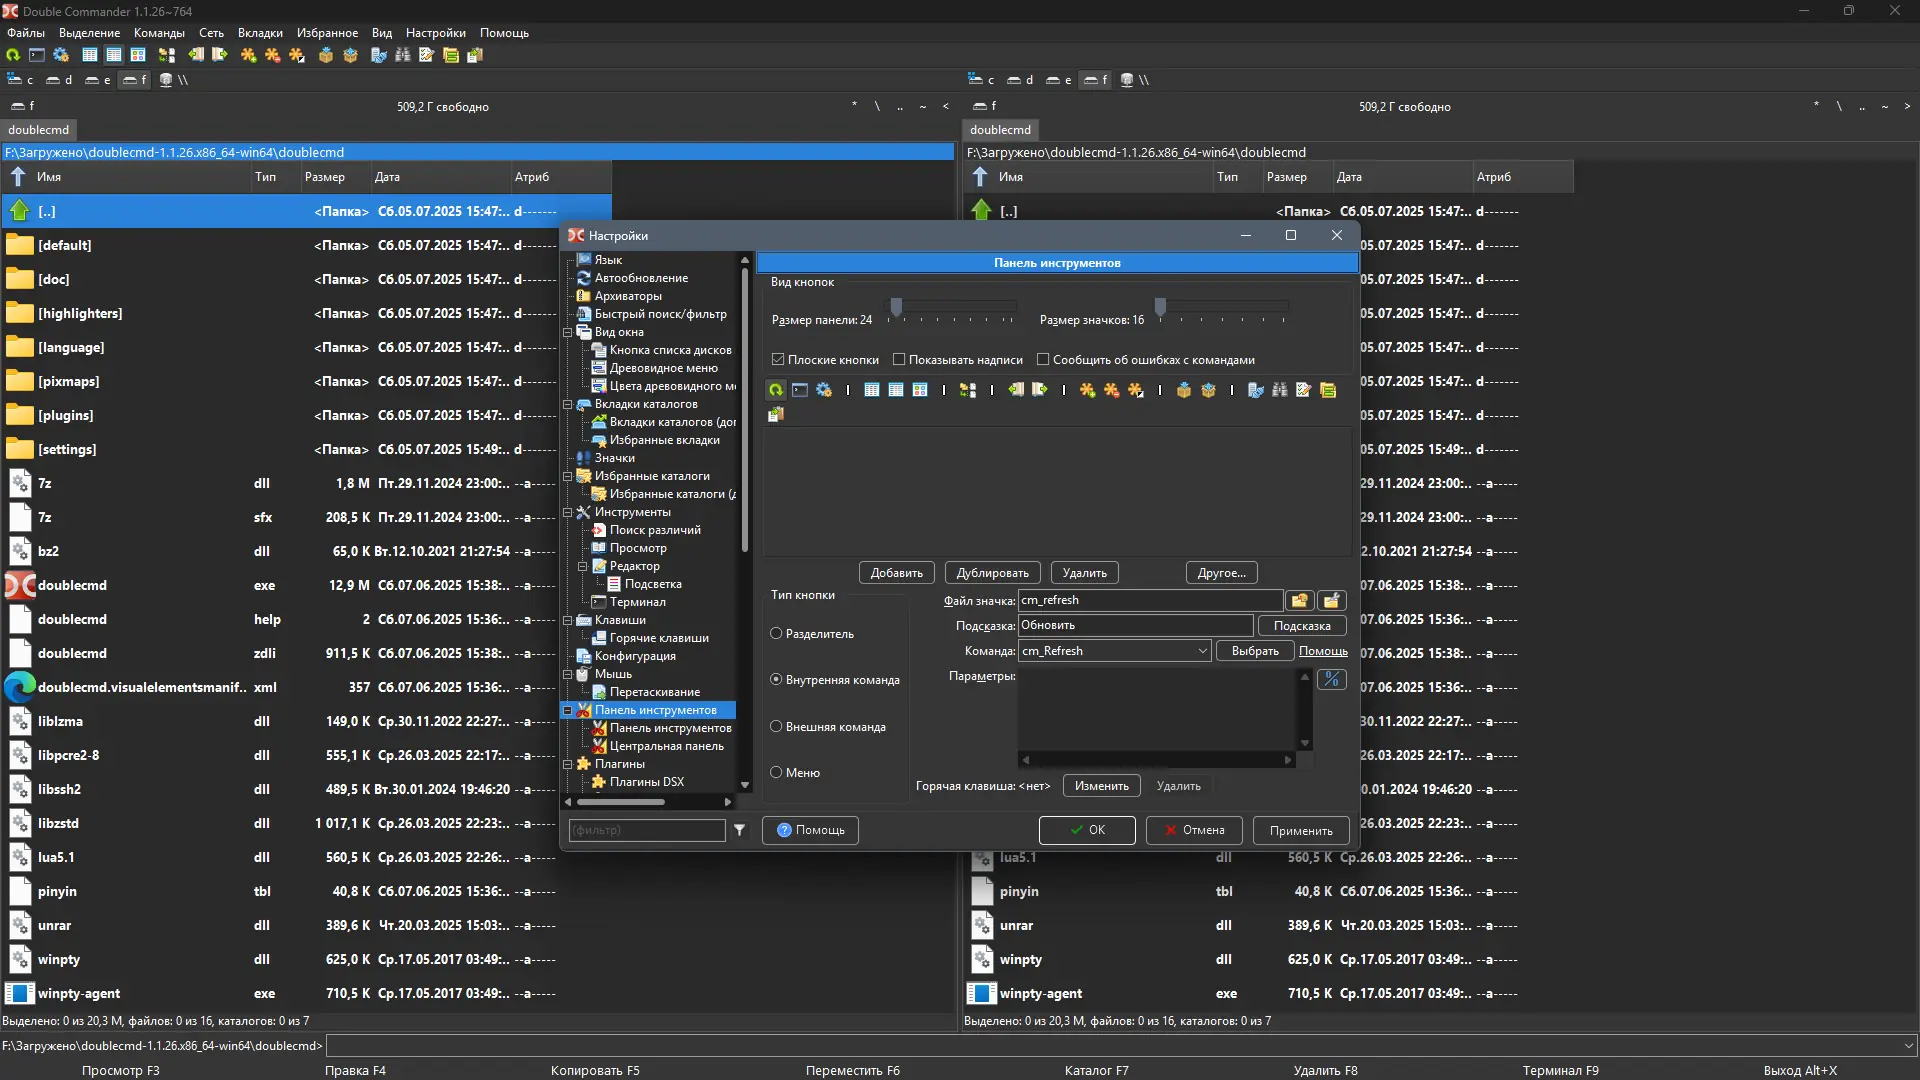Click the Дублировать button
The height and width of the screenshot is (1080, 1920).
coord(992,573)
